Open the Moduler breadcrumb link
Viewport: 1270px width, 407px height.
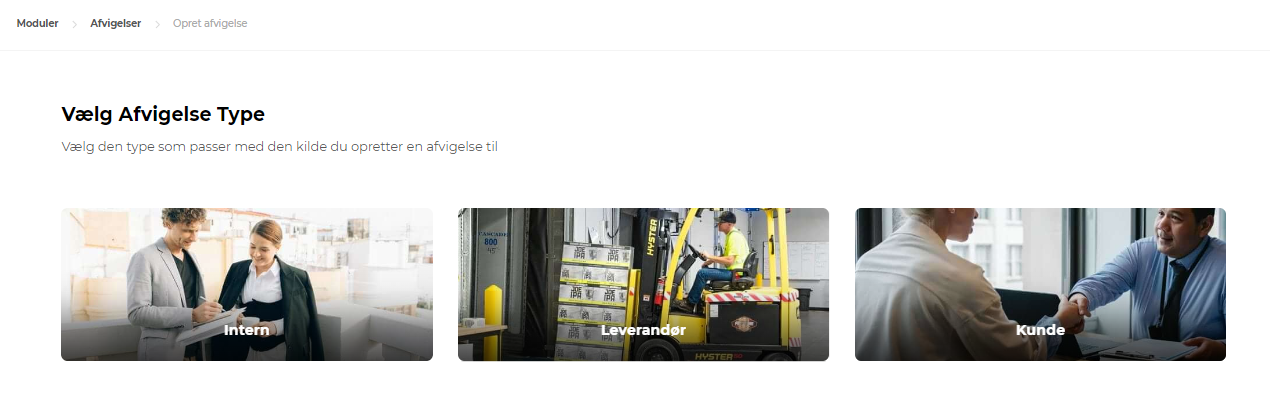pyautogui.click(x=37, y=23)
